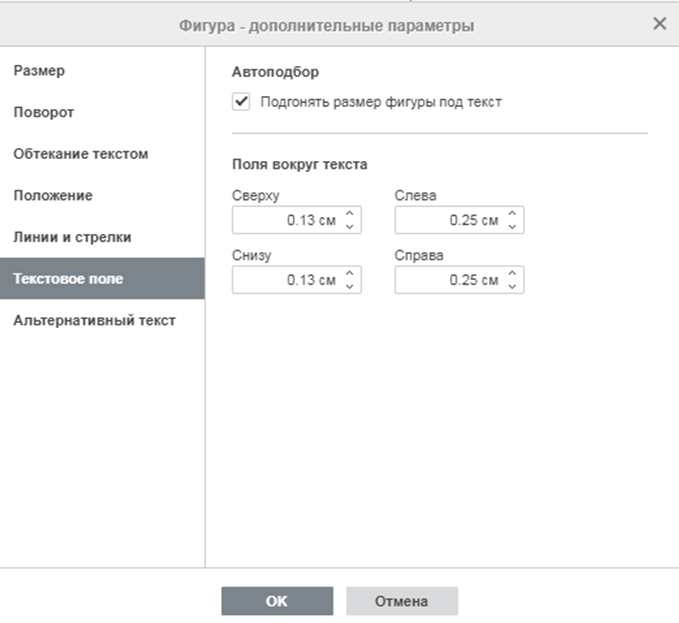679x623 pixels.
Task: Click the Поля вокруг текста heading
Action: [x=300, y=165]
